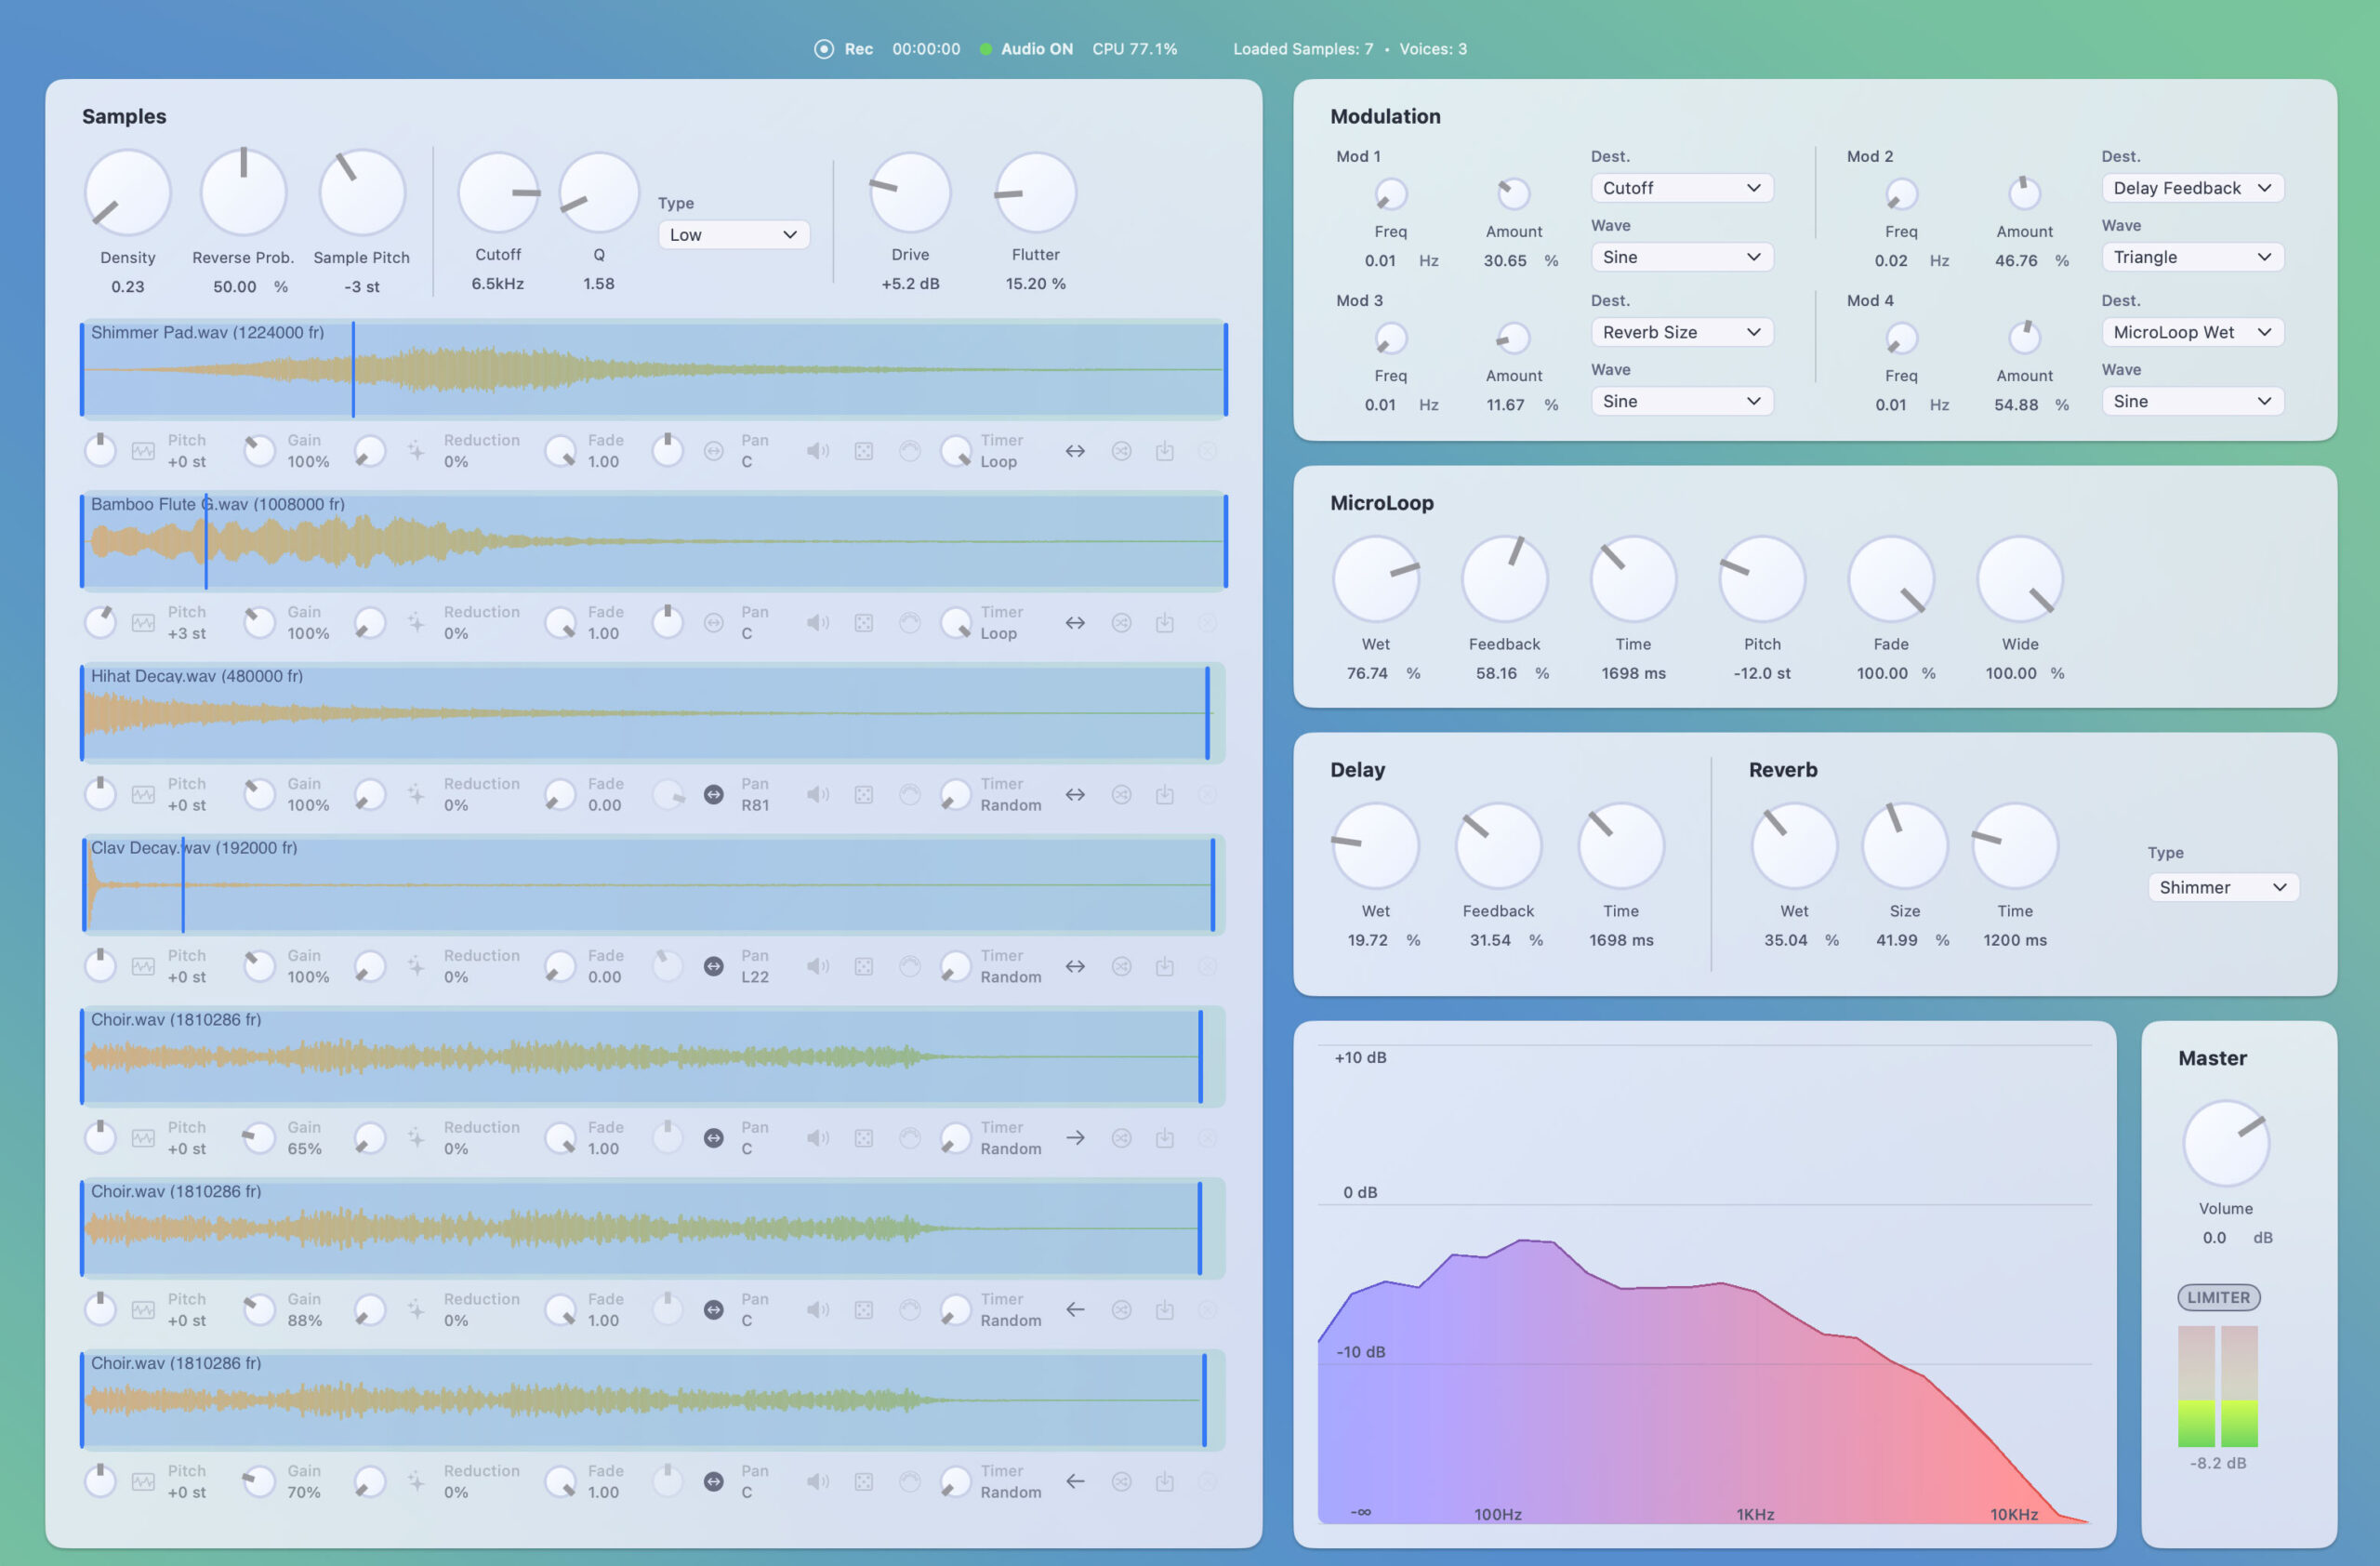Viewport: 2380px width, 1566px height.
Task: Click the waveform icon in Choir 88% gain row
Action: point(143,1310)
